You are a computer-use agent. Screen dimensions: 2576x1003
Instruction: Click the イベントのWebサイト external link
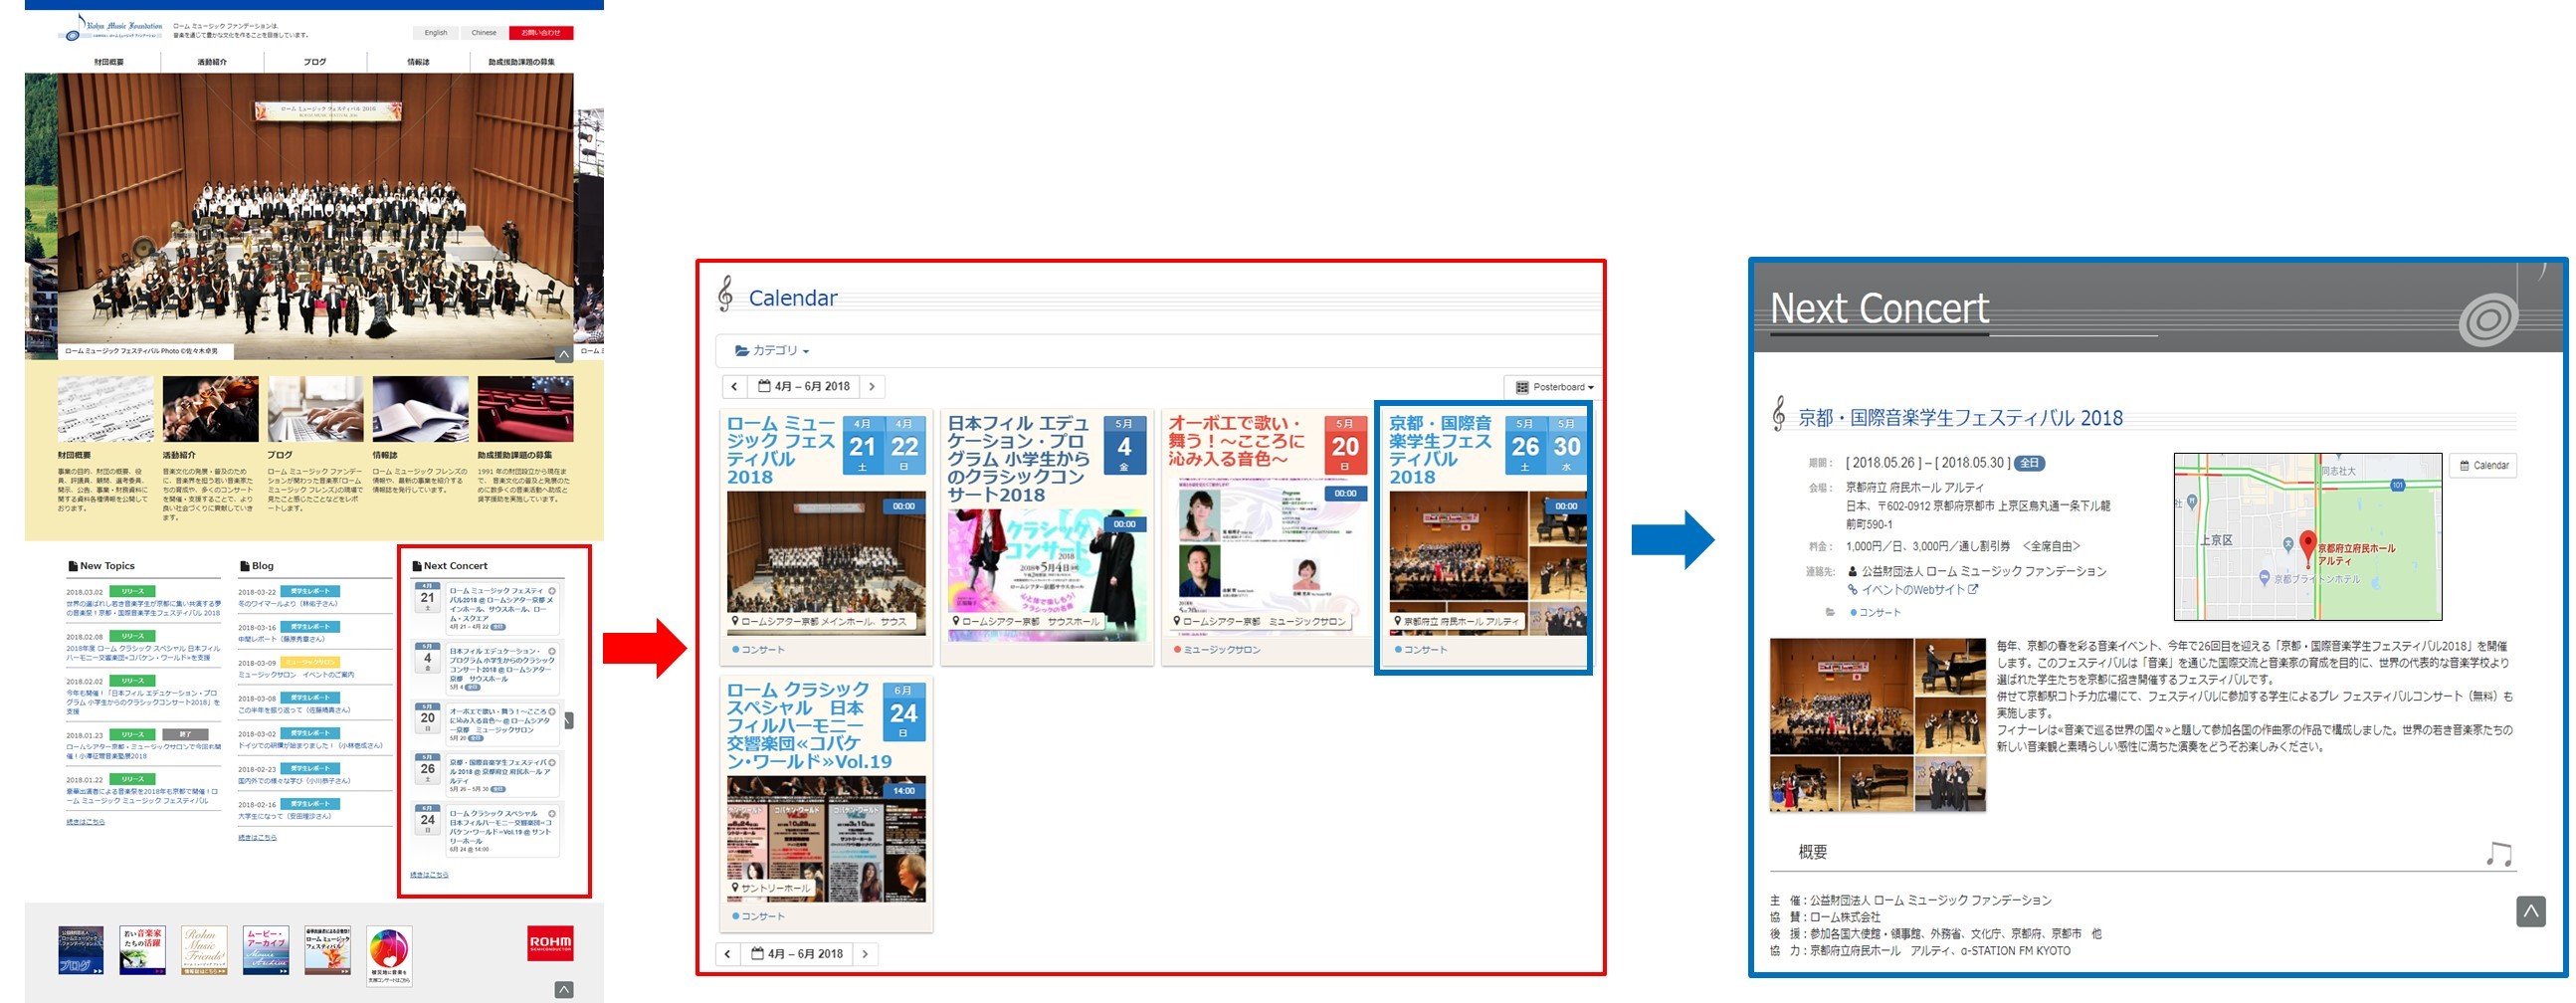pyautogui.click(x=1912, y=590)
